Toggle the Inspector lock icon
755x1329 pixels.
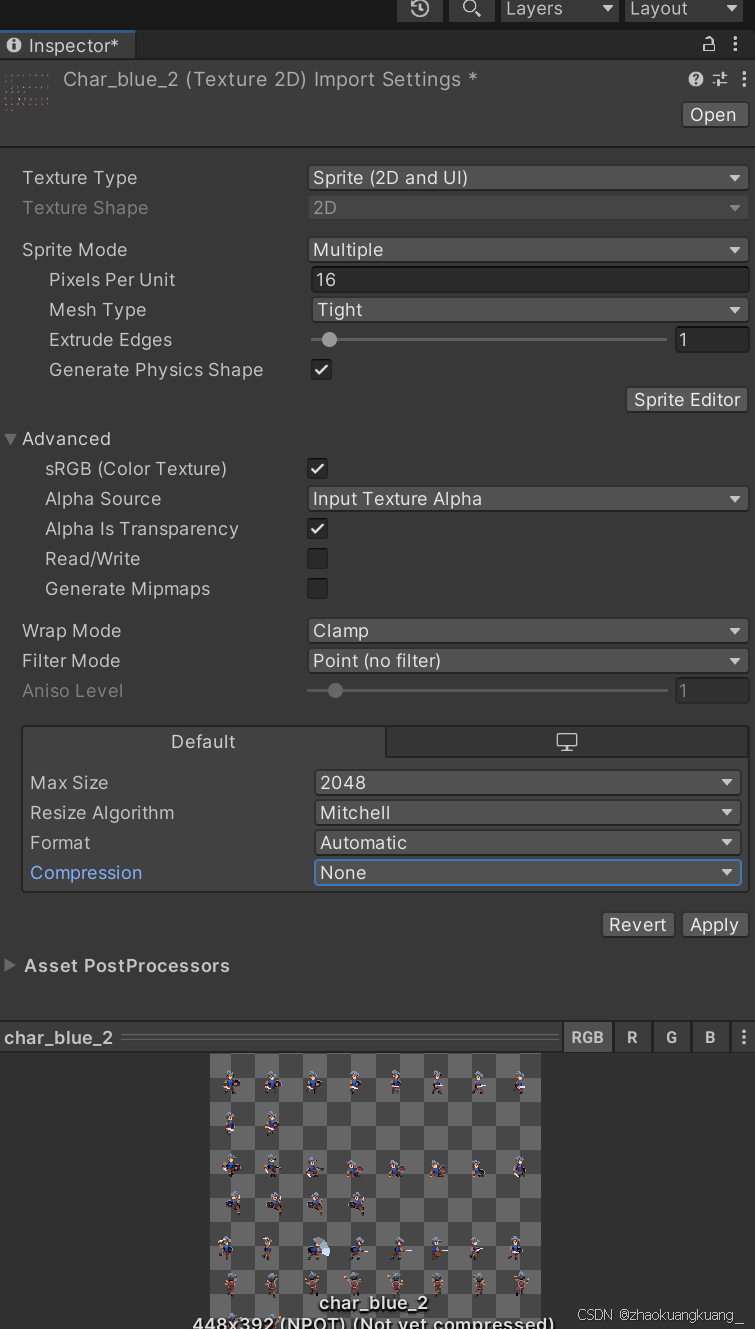click(x=709, y=45)
